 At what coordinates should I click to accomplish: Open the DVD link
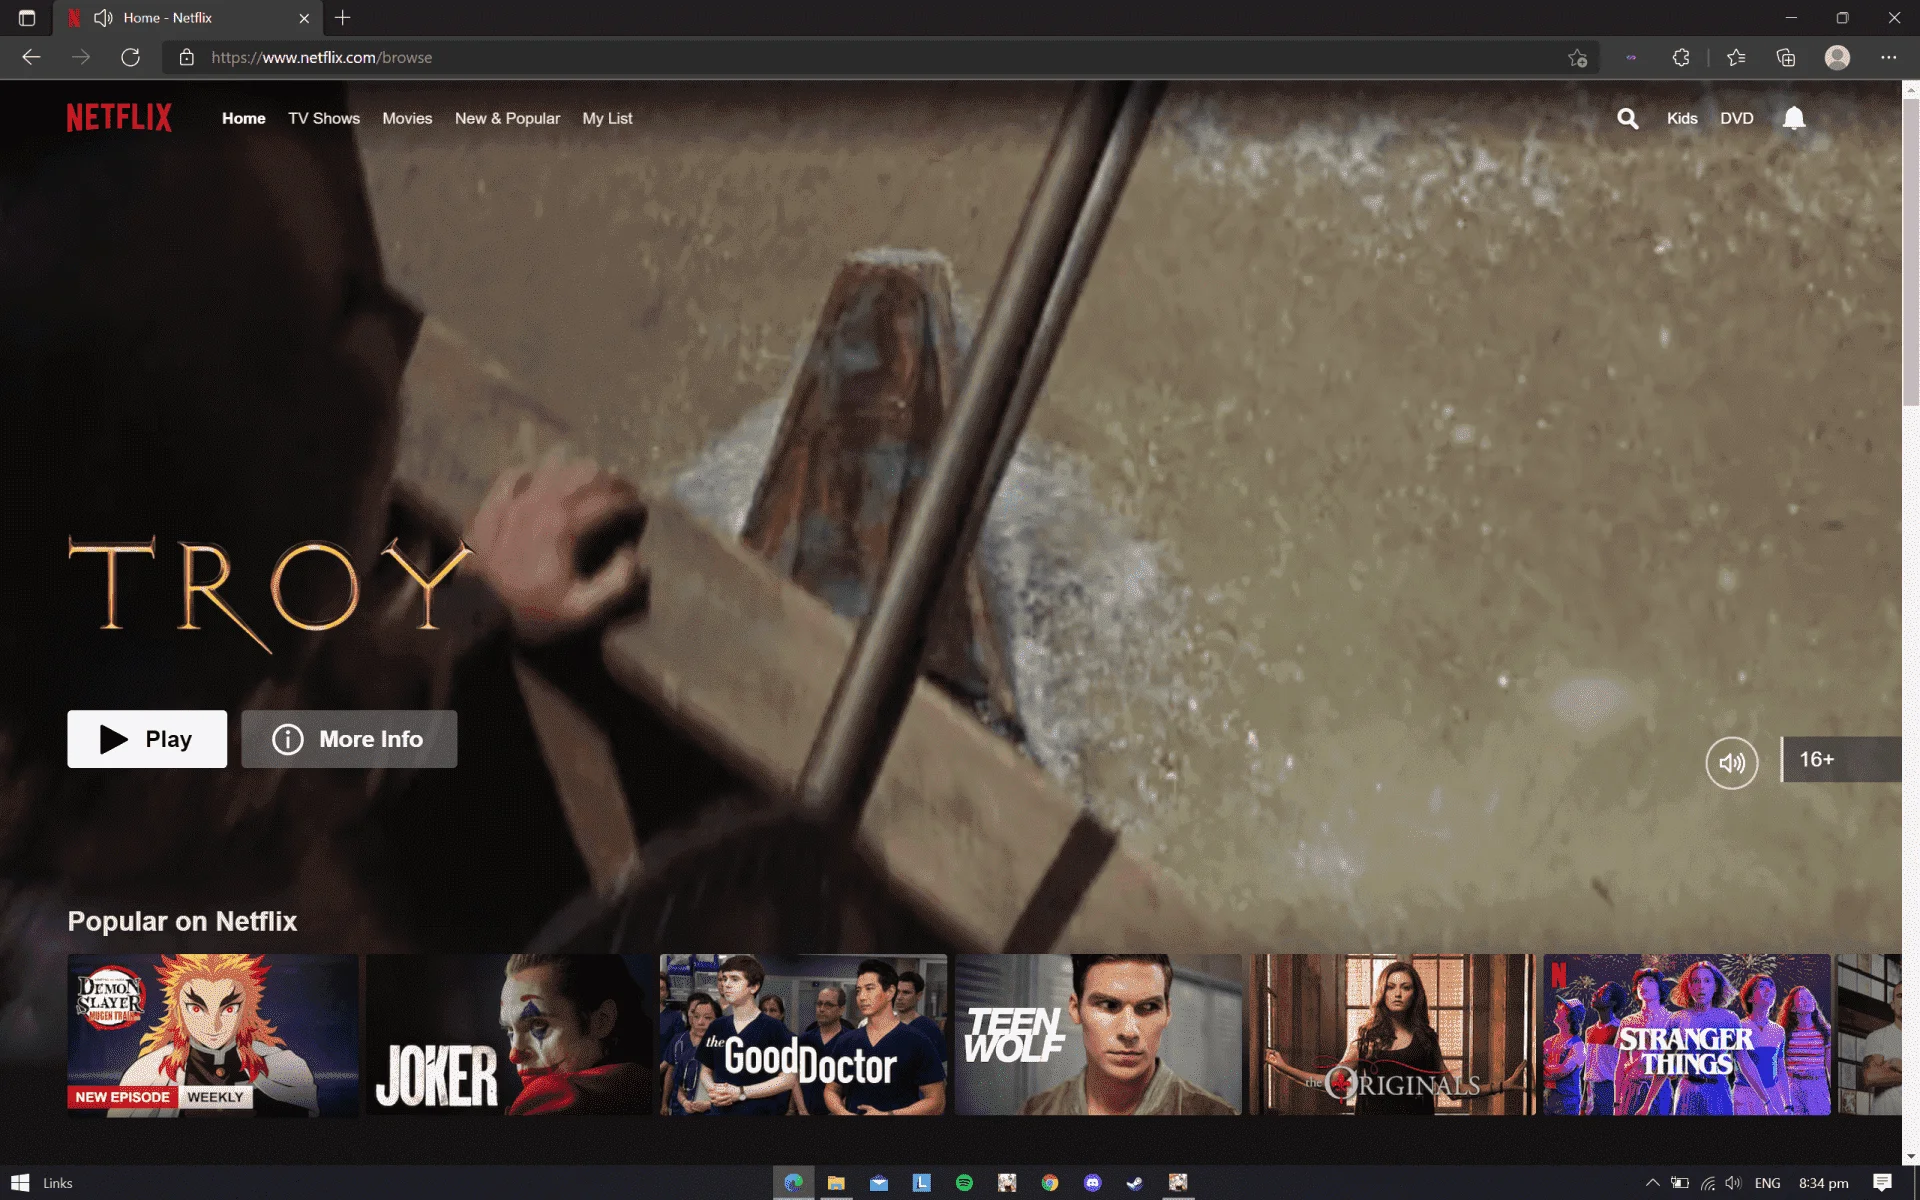(1737, 118)
